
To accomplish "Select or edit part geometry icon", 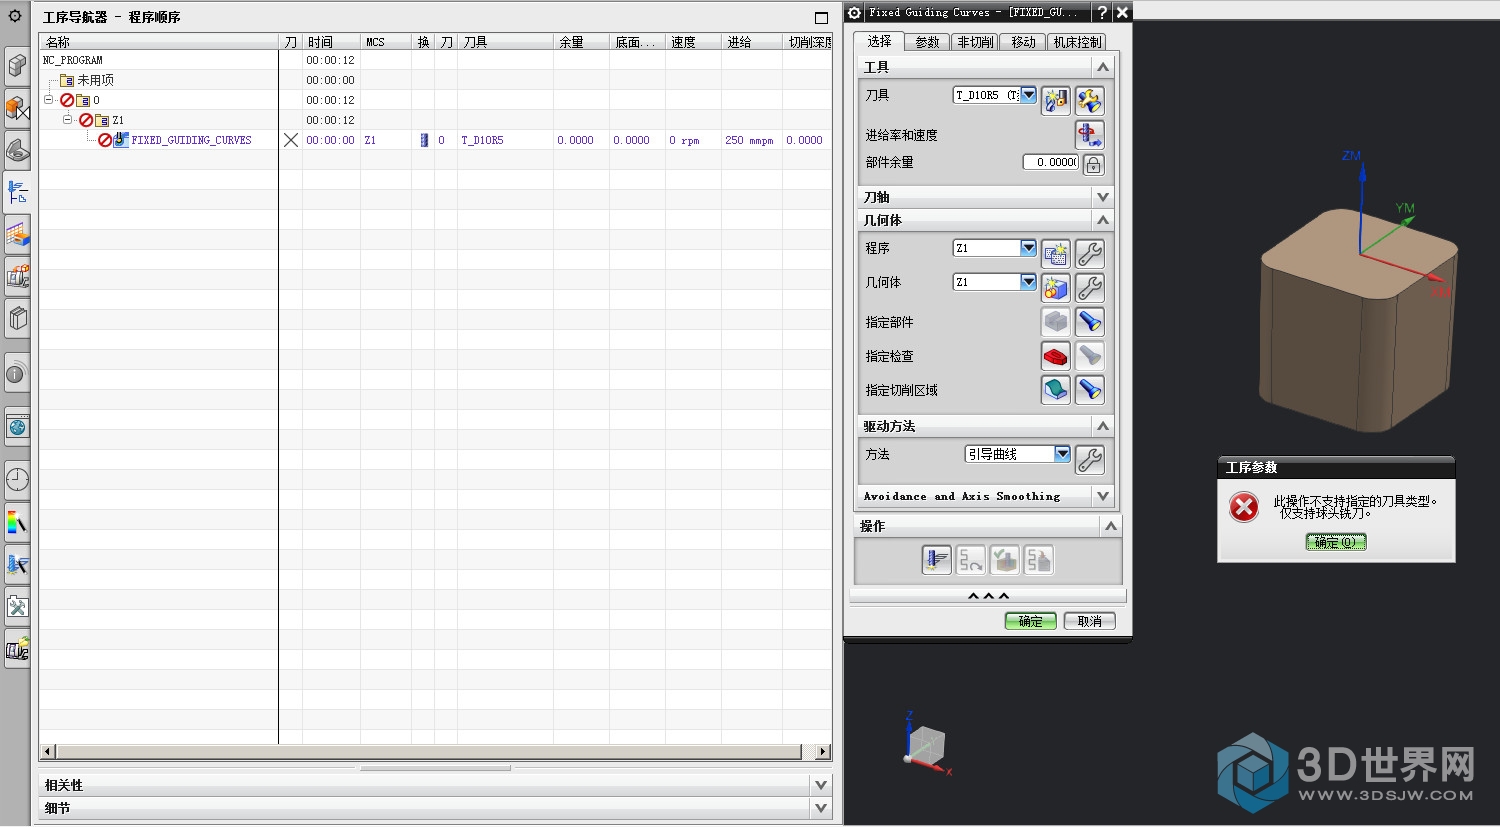I will pyautogui.click(x=1056, y=322).
